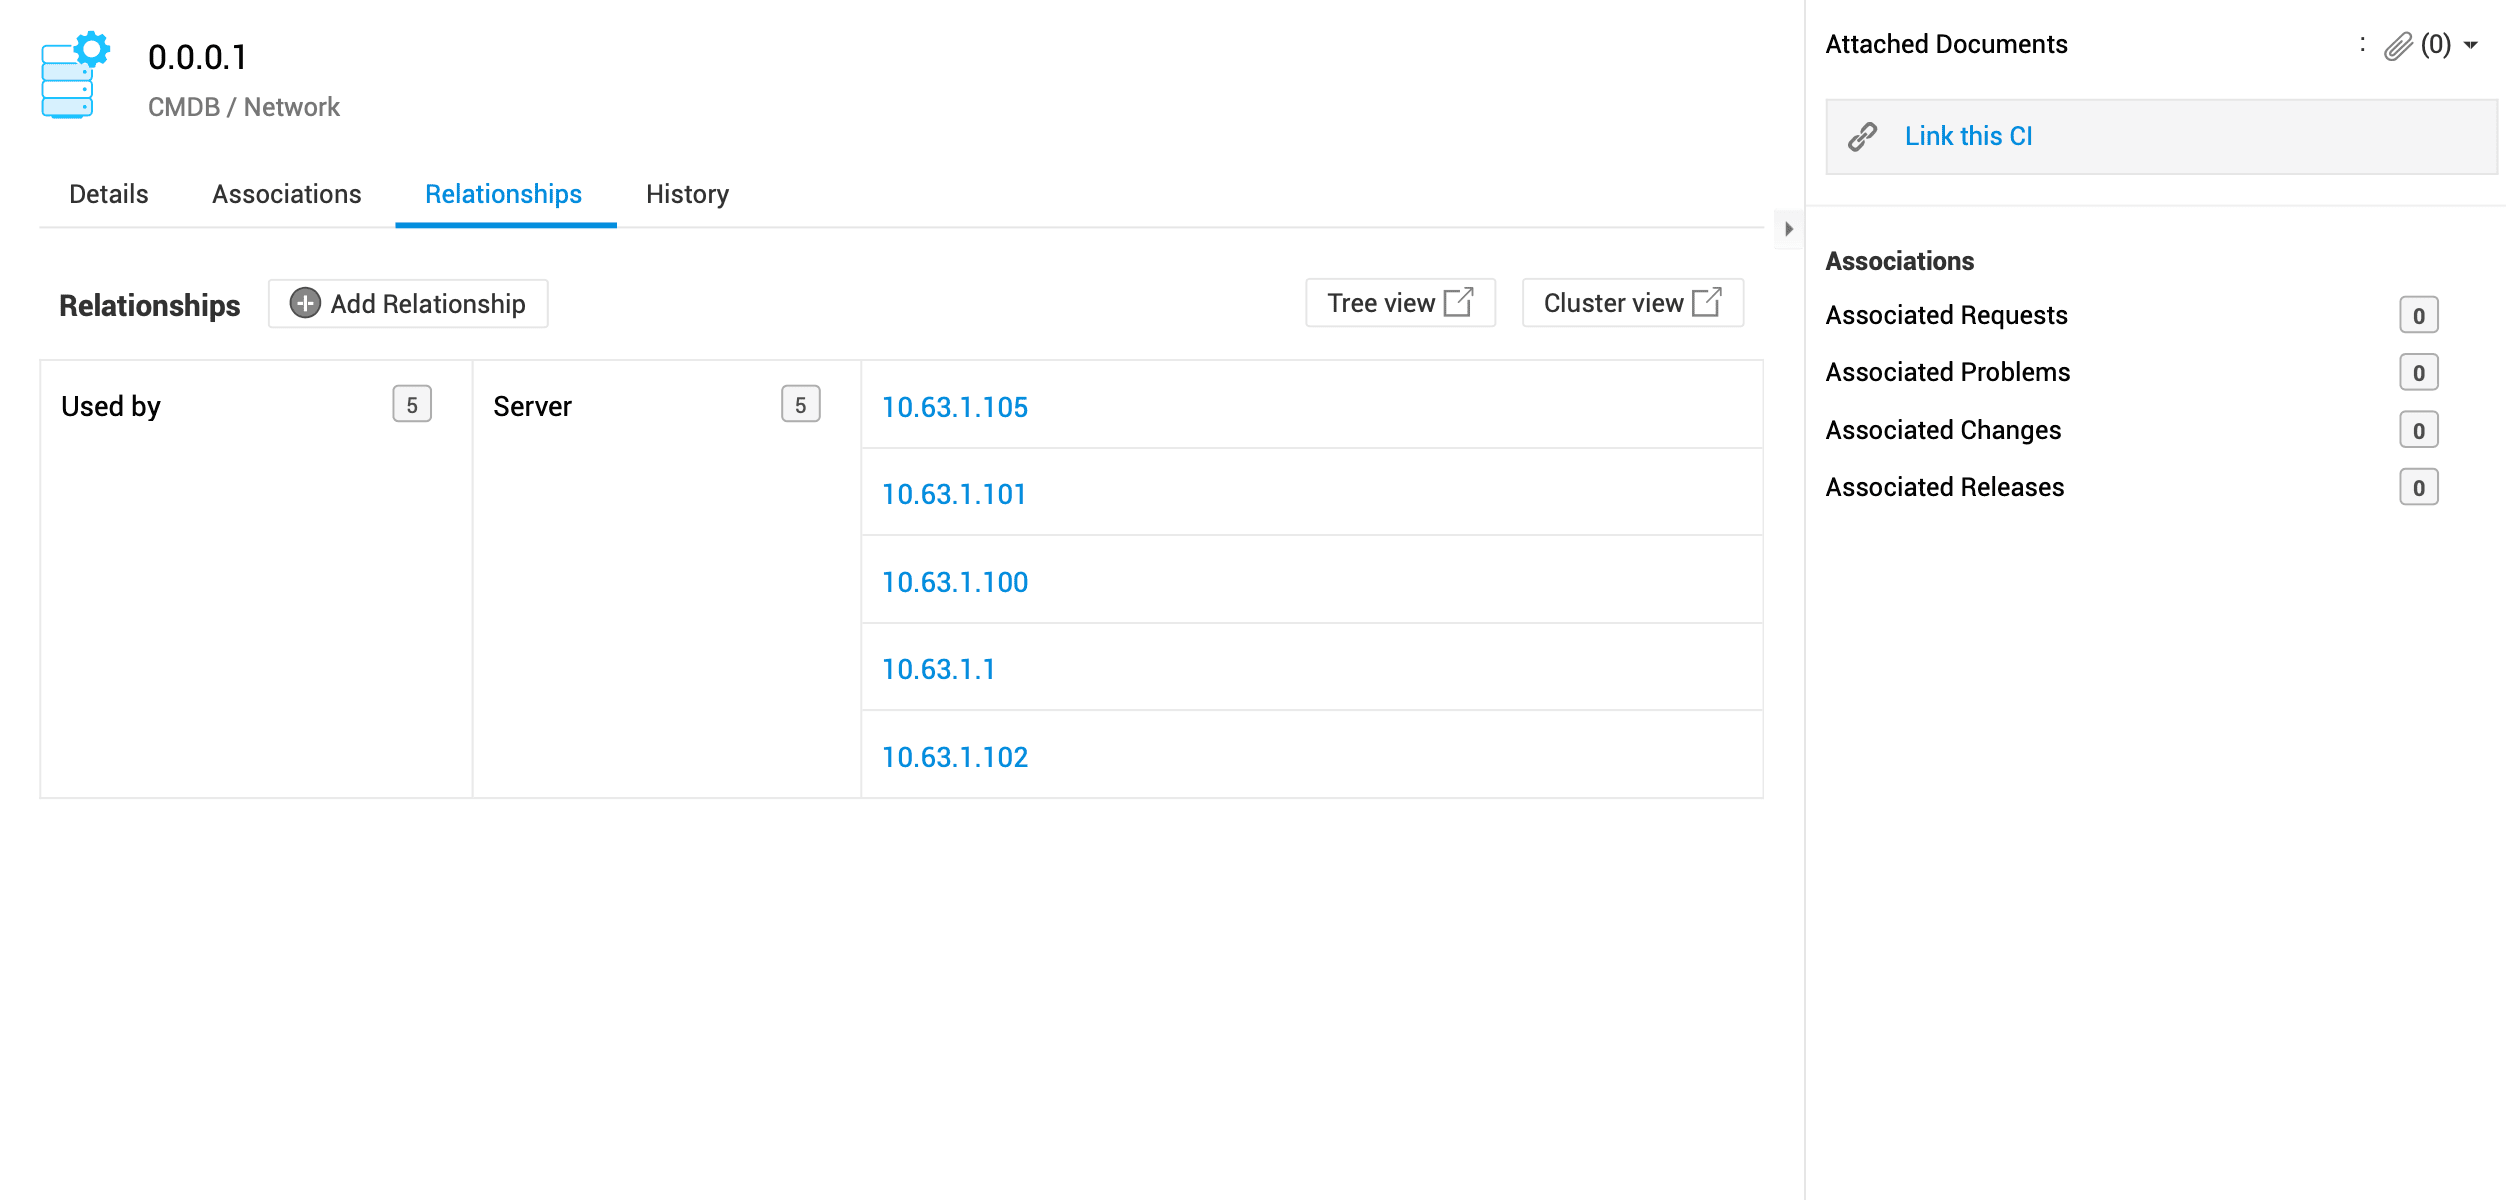
Task: Click the Link this CI link
Action: tap(1968, 136)
